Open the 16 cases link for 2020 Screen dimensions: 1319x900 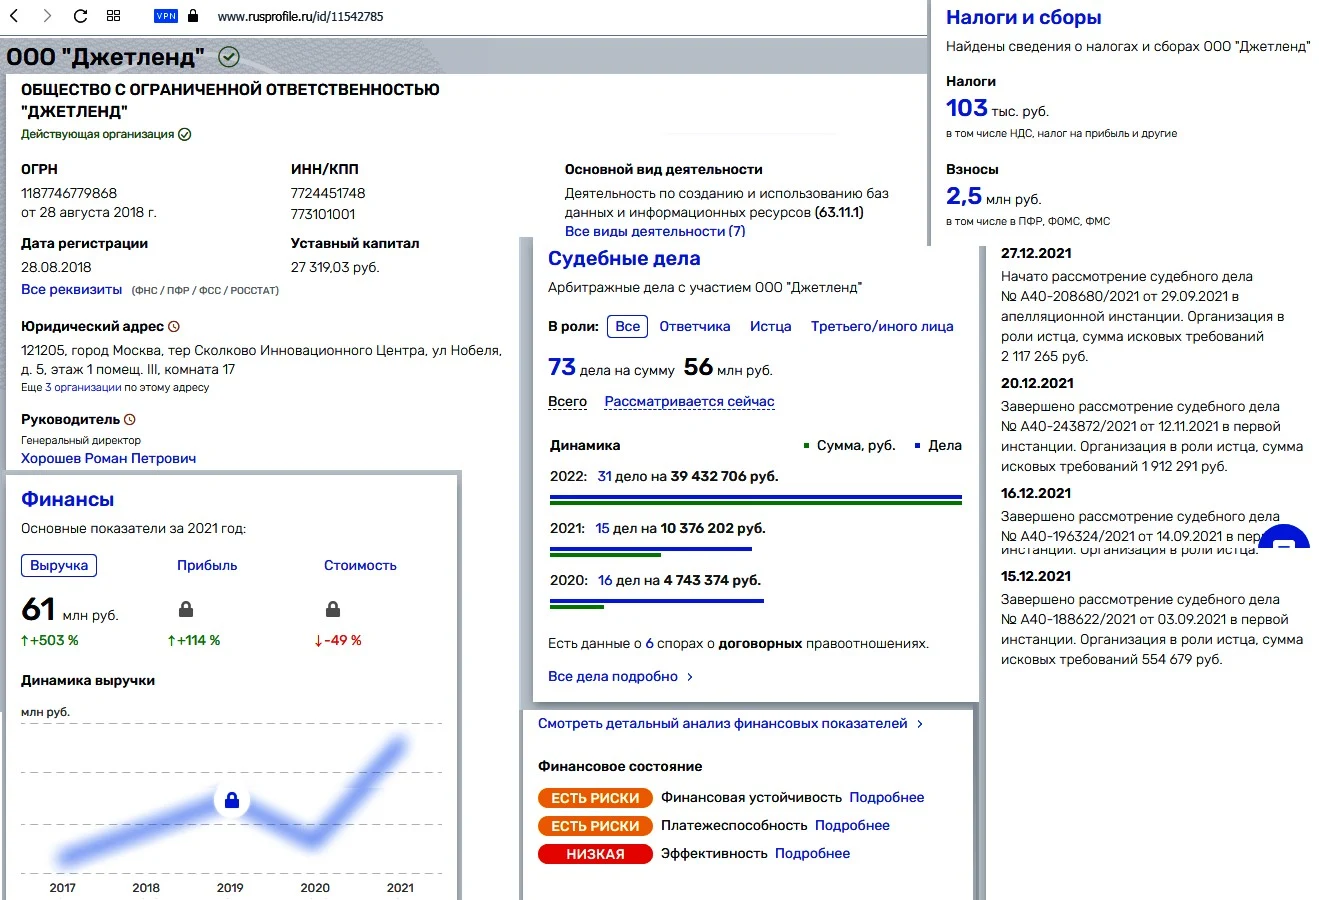coord(605,581)
